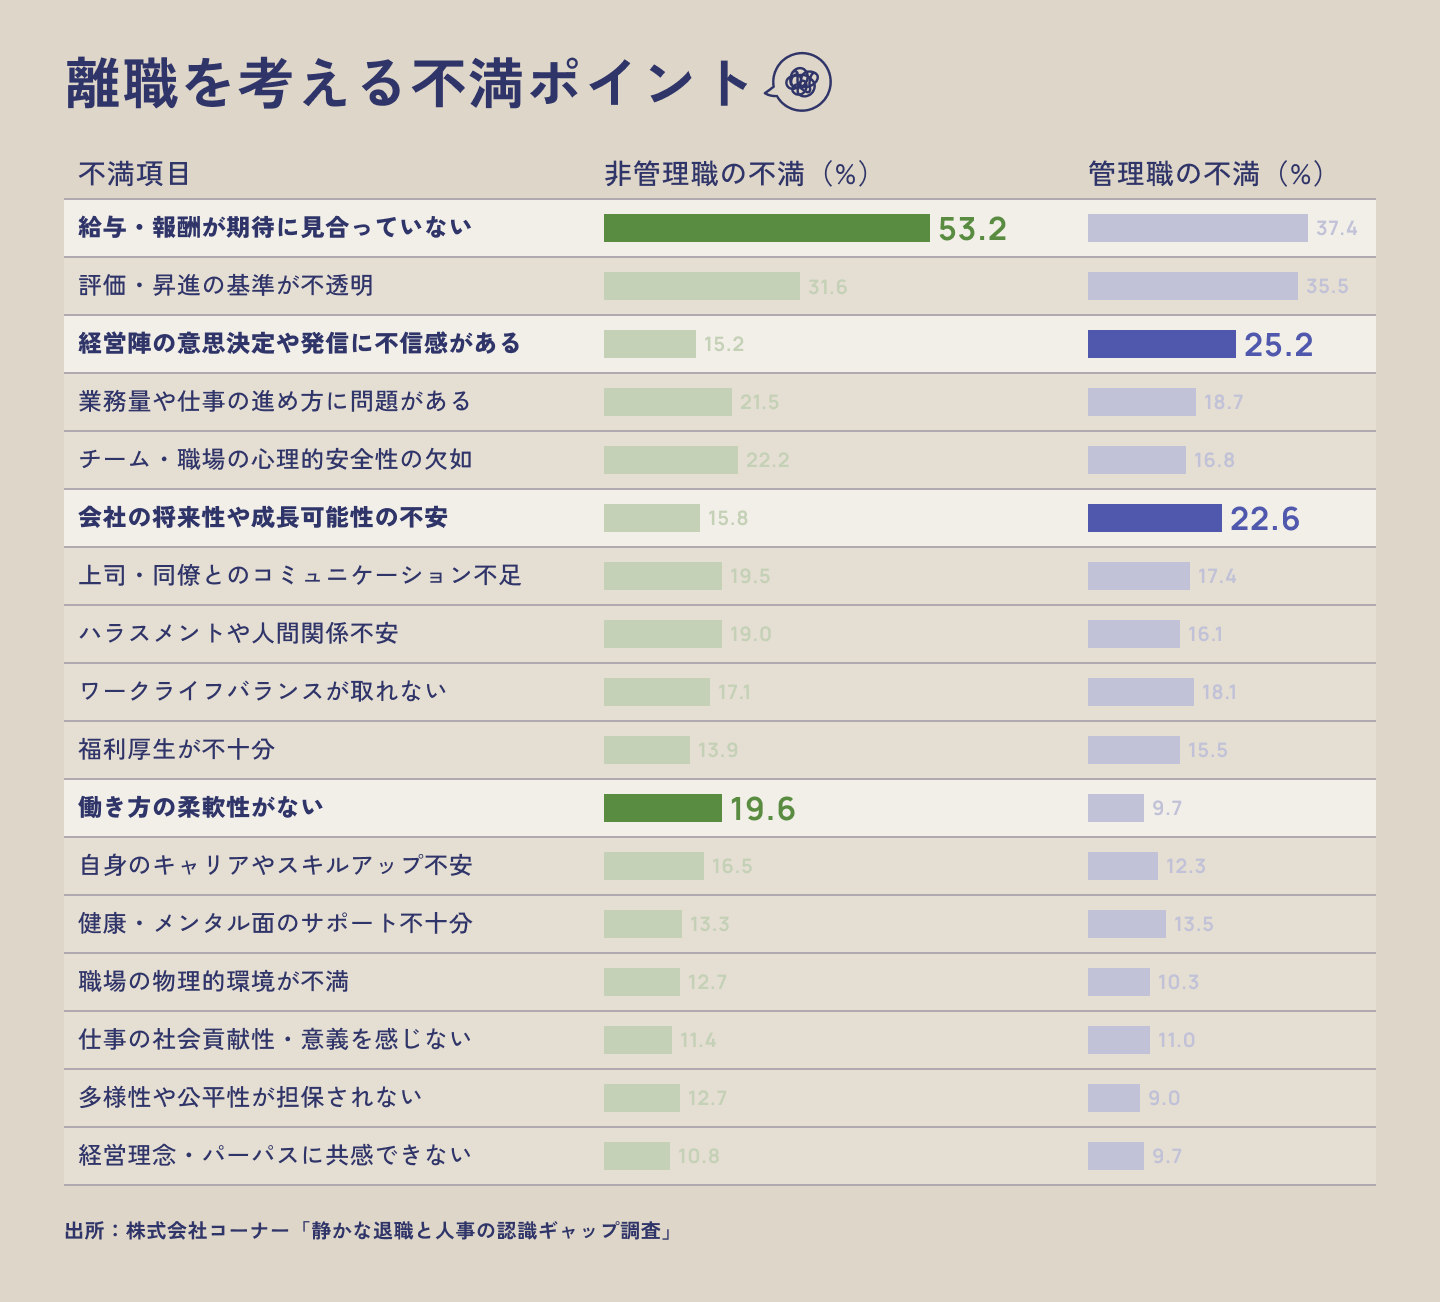Select row 働き方の柔軟性がない
The image size is (1440, 1302).
tap(720, 808)
